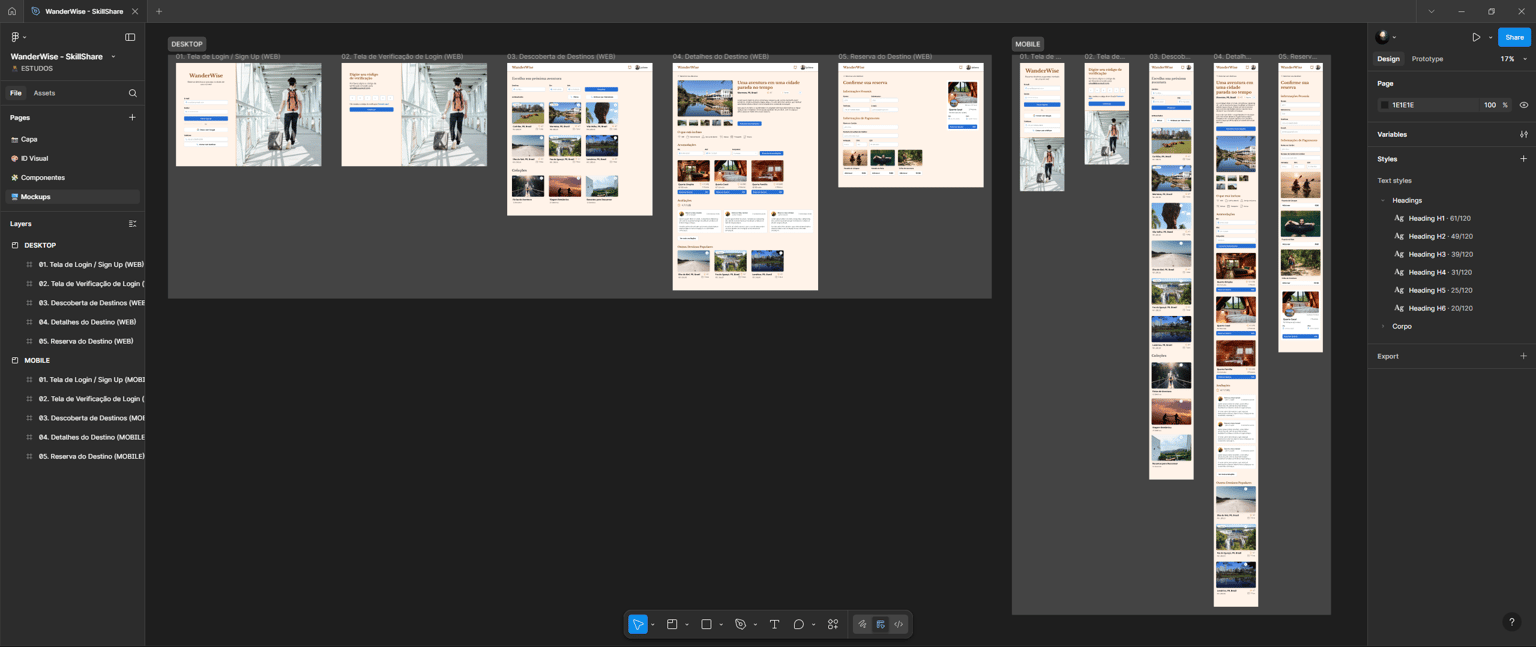Select the Rectangle shape tool
1536x647 pixels.
click(x=706, y=624)
